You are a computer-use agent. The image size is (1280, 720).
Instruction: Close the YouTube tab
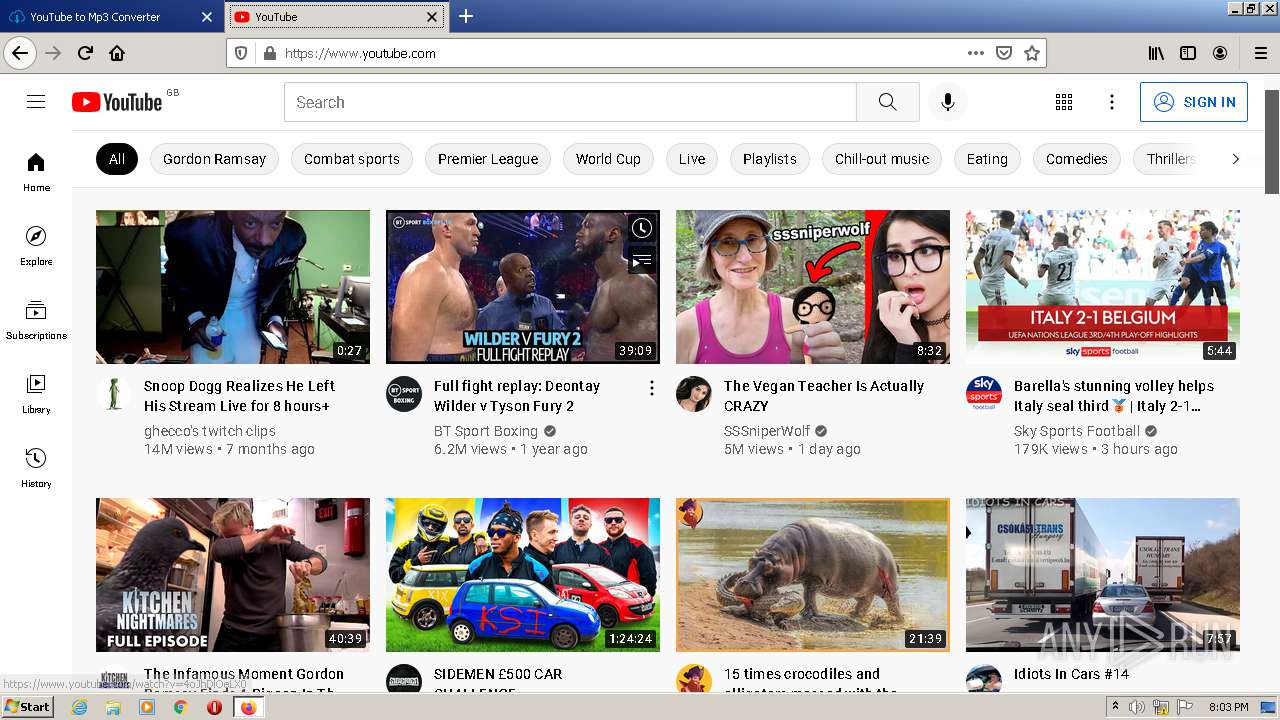pyautogui.click(x=432, y=17)
